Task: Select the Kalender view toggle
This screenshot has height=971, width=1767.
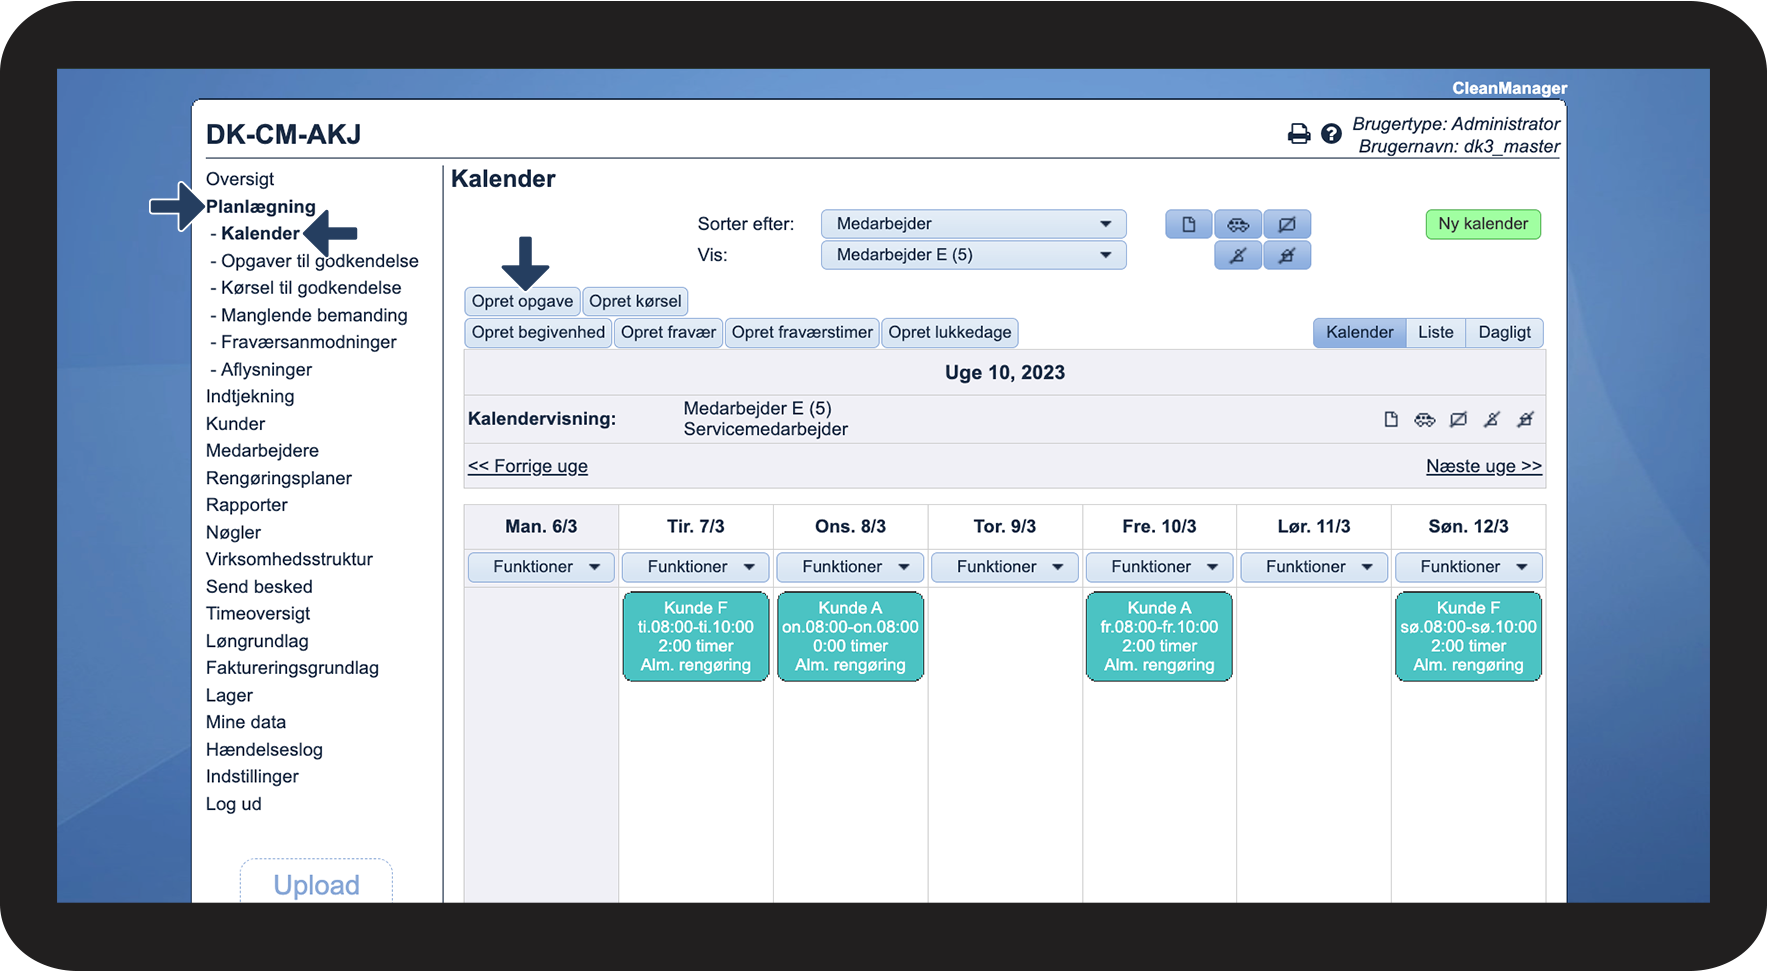Action: coord(1360,332)
